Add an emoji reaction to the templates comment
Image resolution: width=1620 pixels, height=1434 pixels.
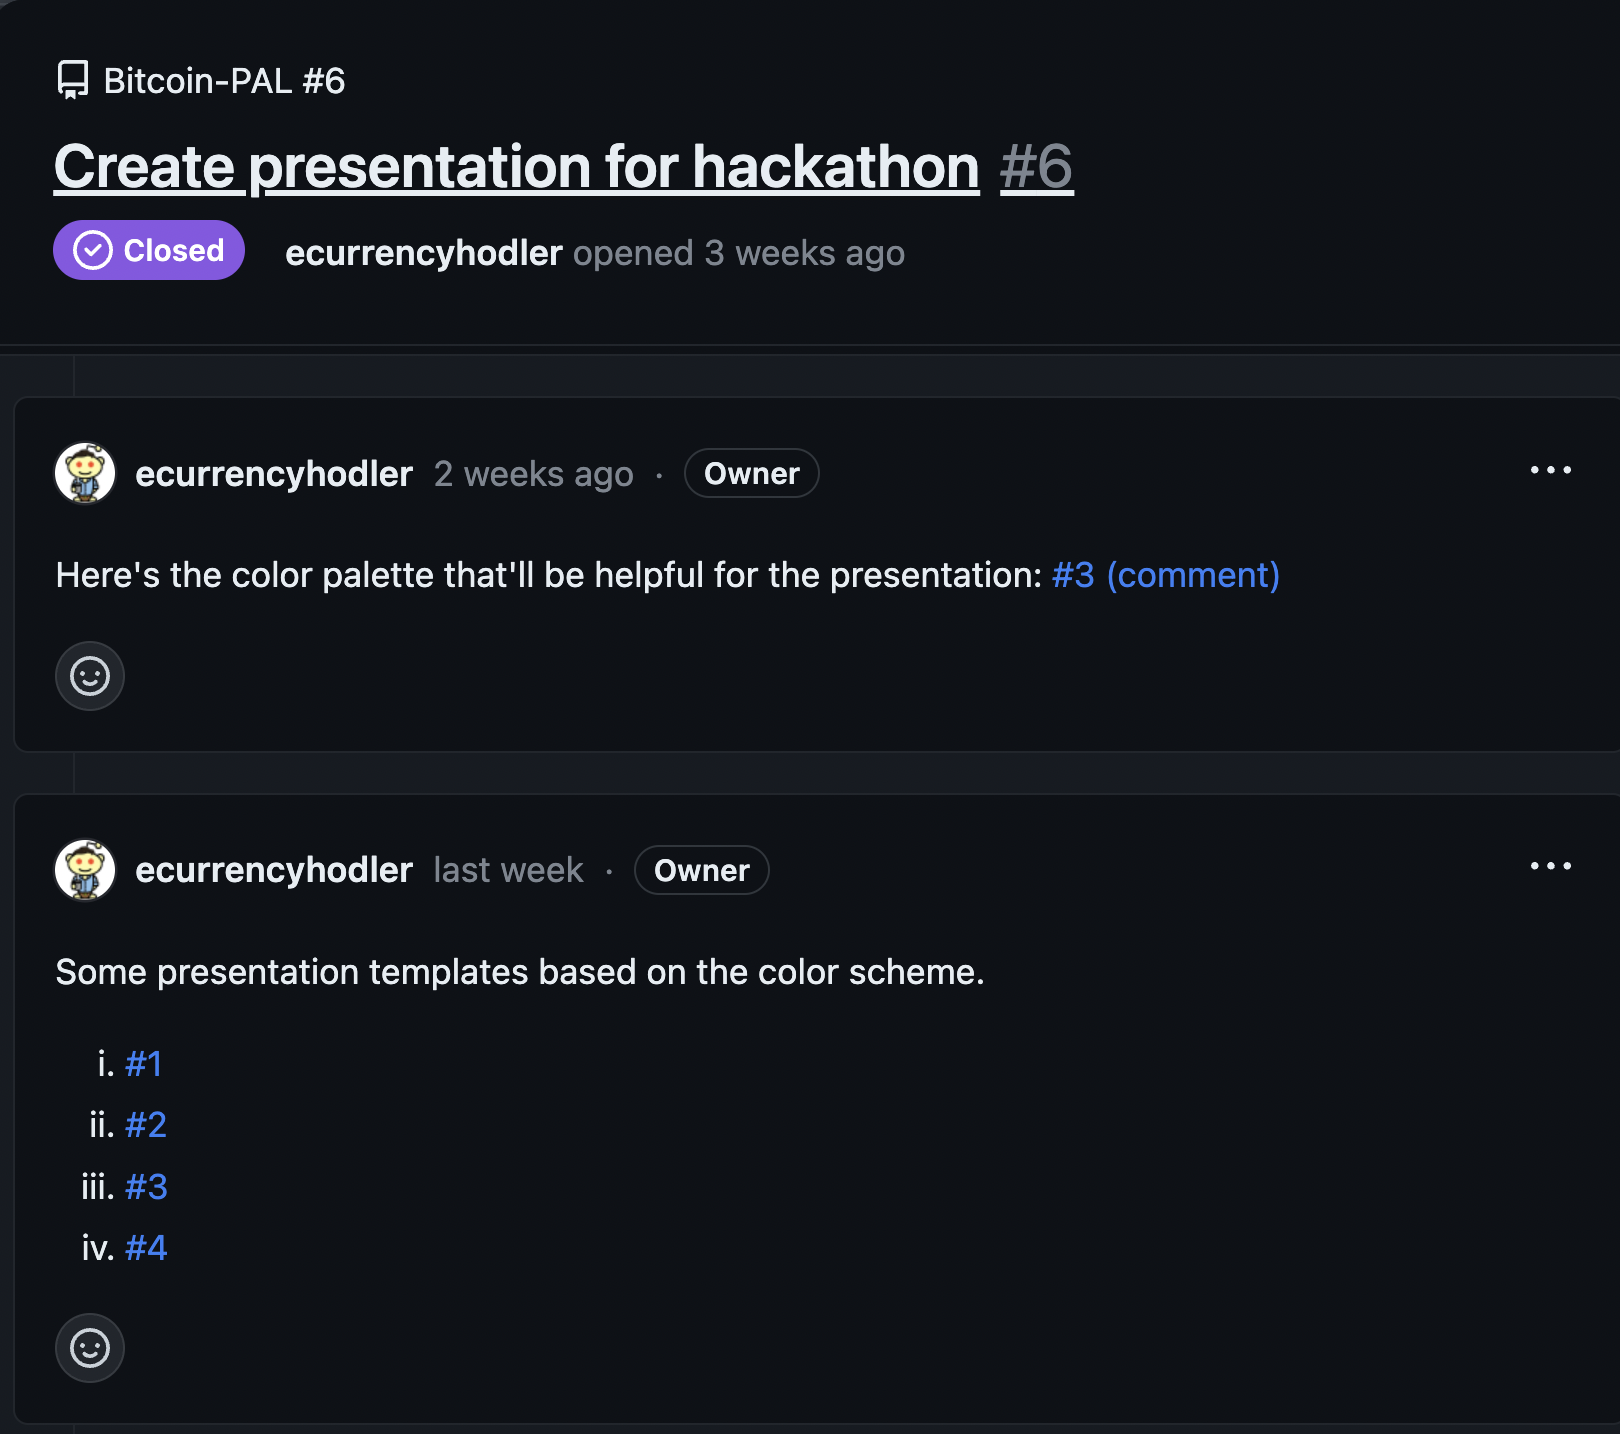(90, 1348)
